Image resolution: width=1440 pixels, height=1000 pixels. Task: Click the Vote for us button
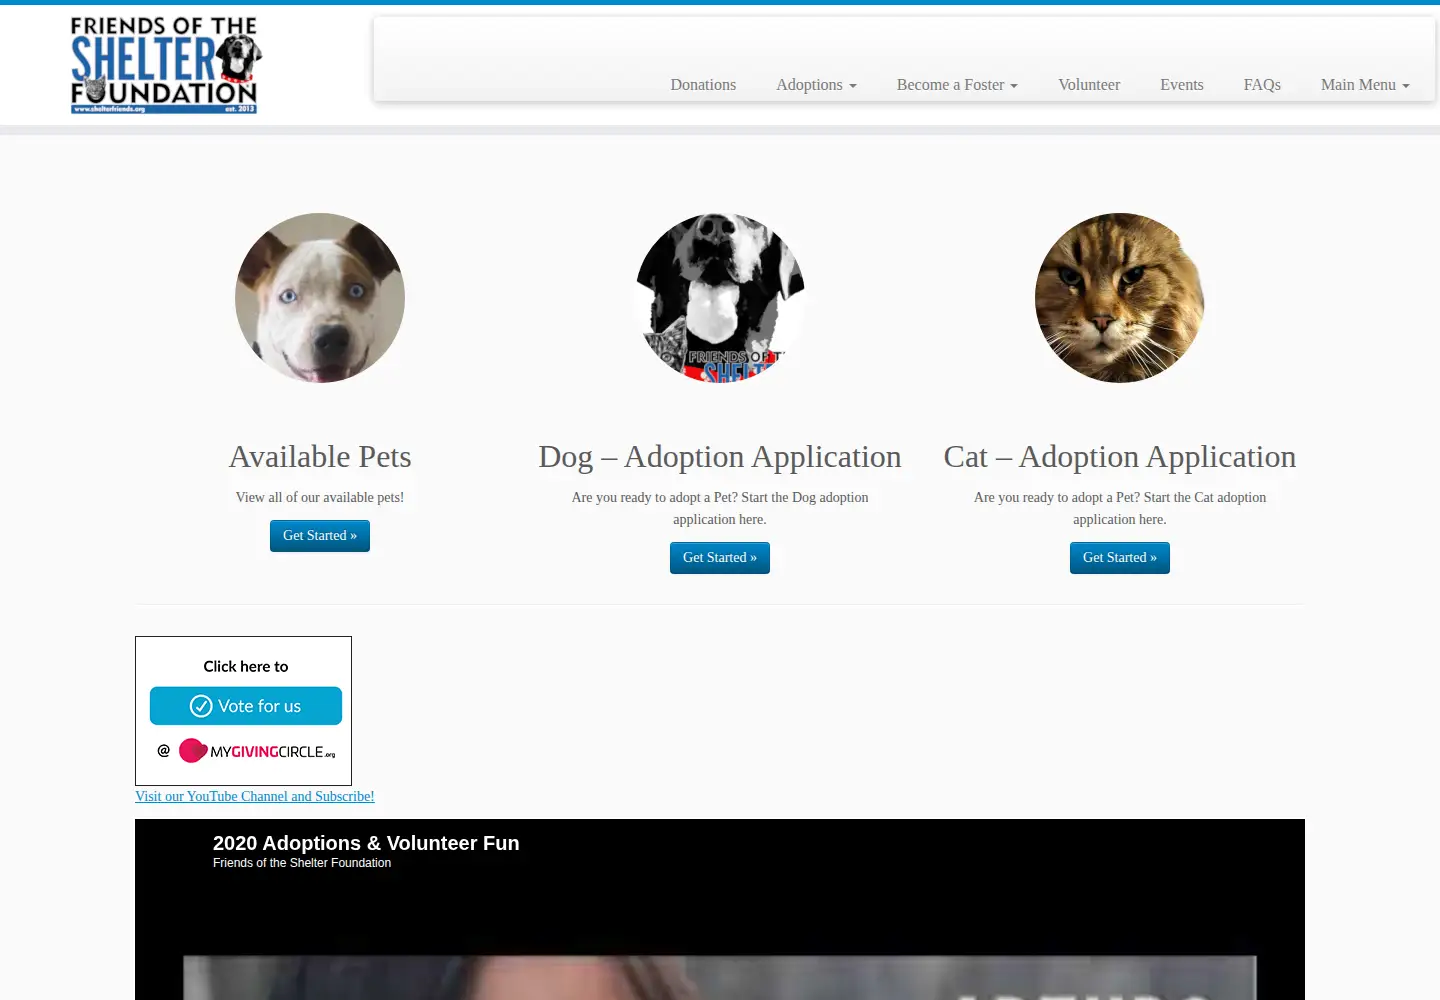pyautogui.click(x=246, y=706)
